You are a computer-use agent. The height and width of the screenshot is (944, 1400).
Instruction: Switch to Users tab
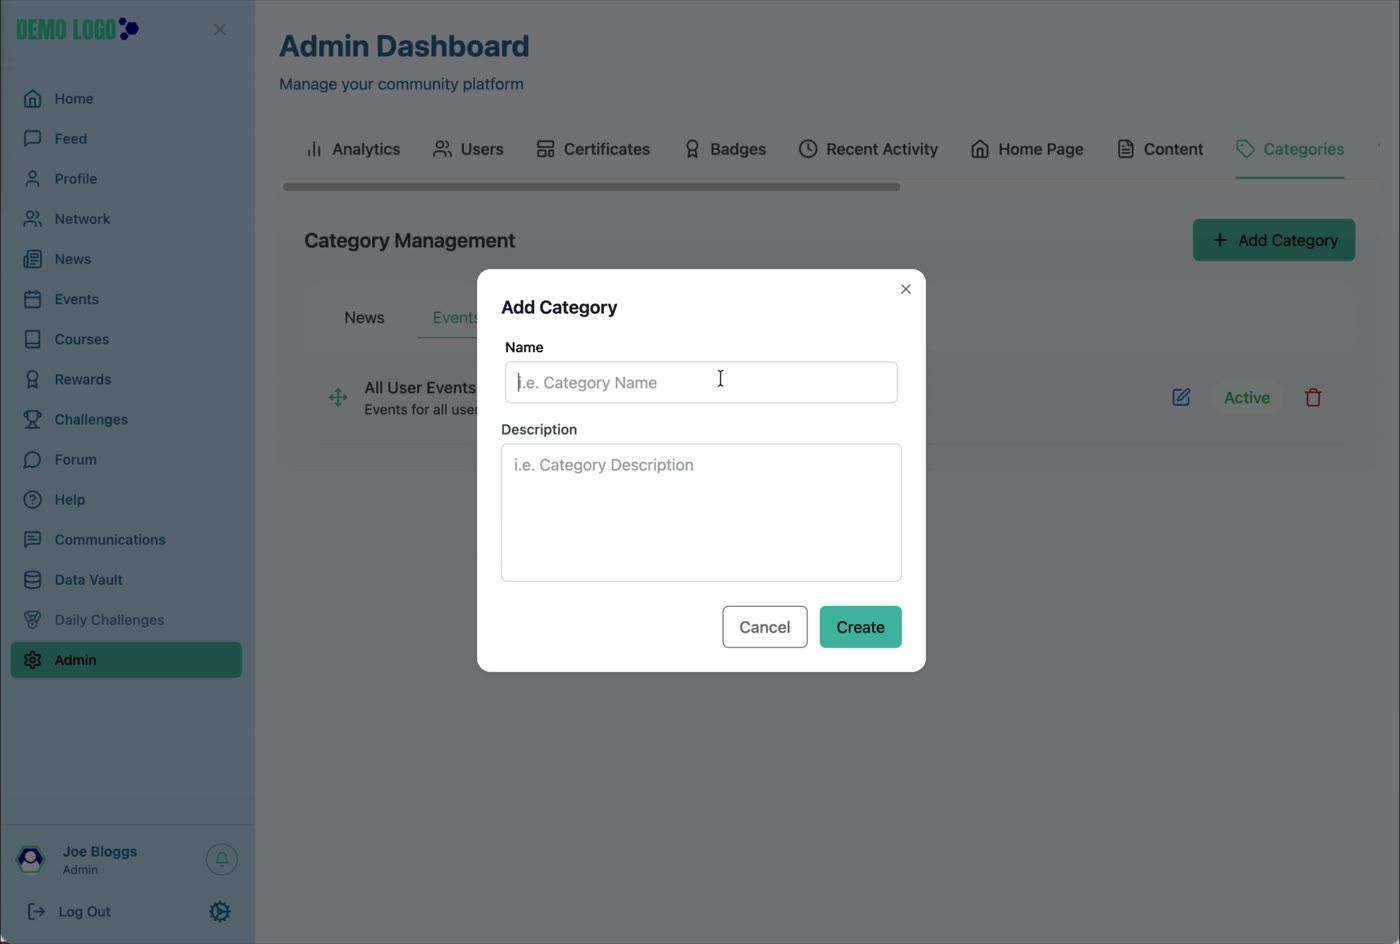[468, 149]
